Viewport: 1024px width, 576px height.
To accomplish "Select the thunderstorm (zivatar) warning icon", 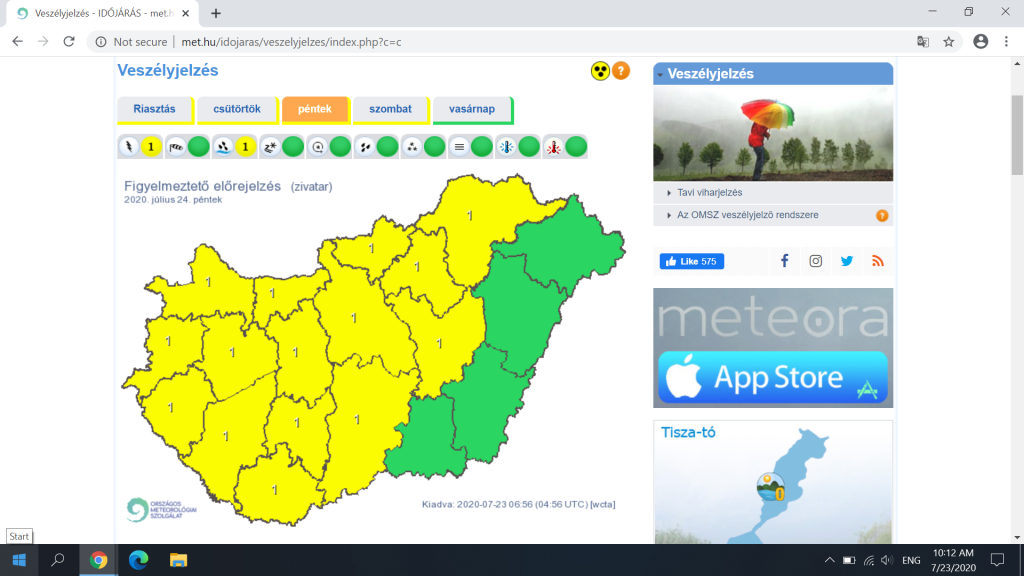I will [x=128, y=147].
